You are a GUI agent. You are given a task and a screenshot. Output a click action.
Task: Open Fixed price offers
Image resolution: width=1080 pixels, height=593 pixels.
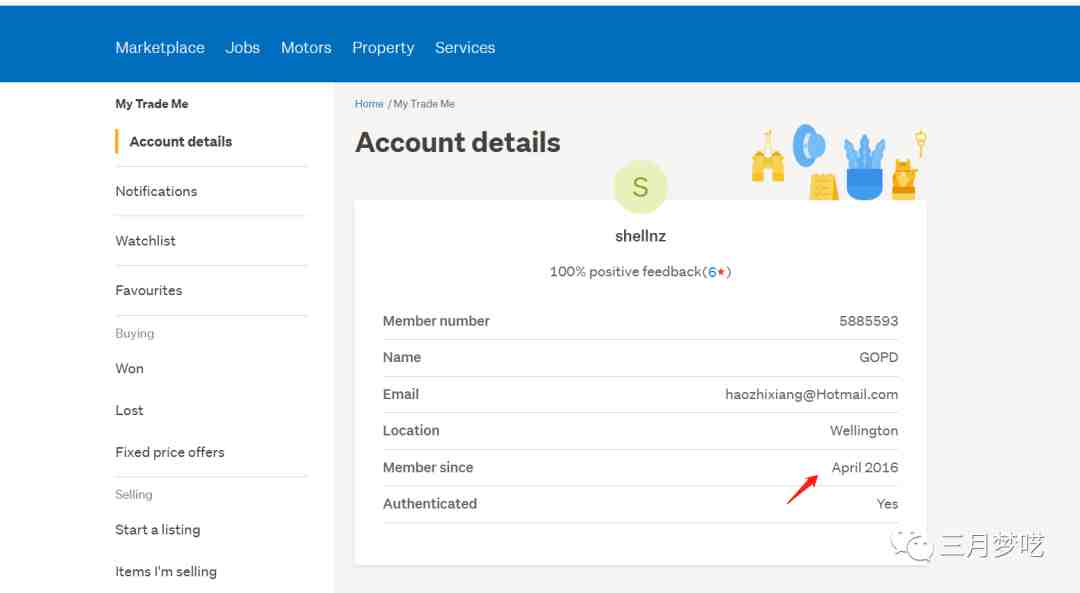pyautogui.click(x=170, y=453)
